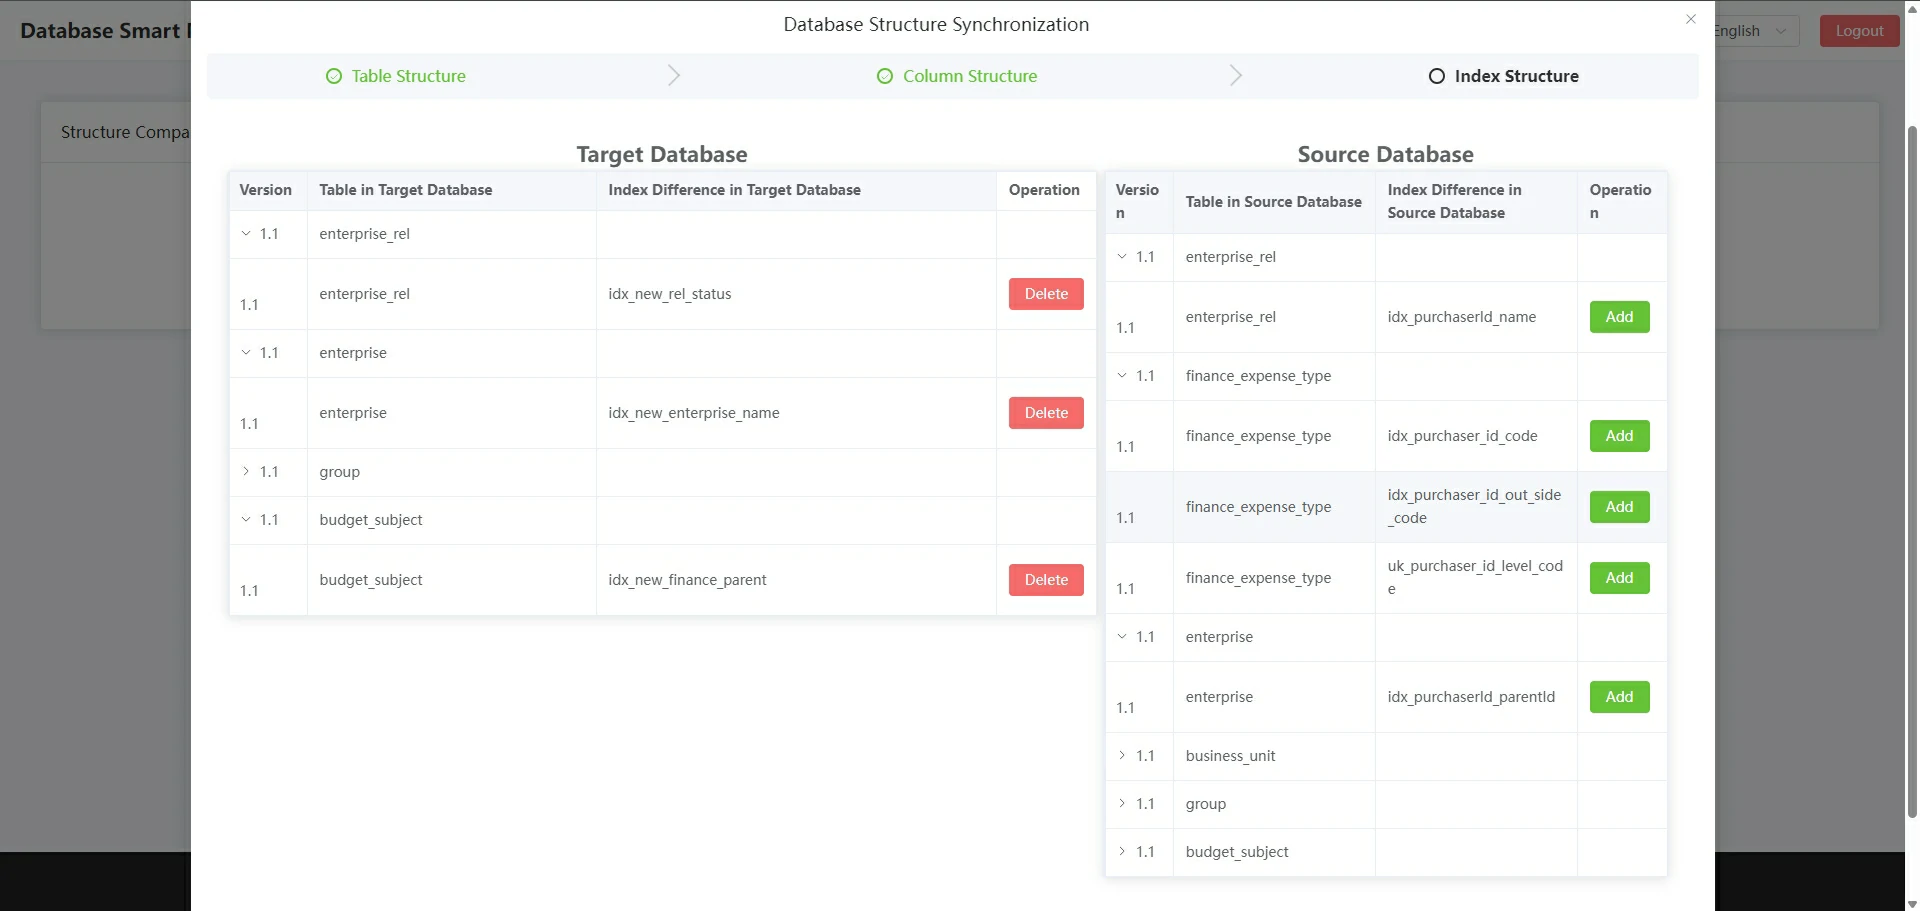The width and height of the screenshot is (1920, 911).
Task: Delete index idx_new_rel_status
Action: pyautogui.click(x=1046, y=294)
